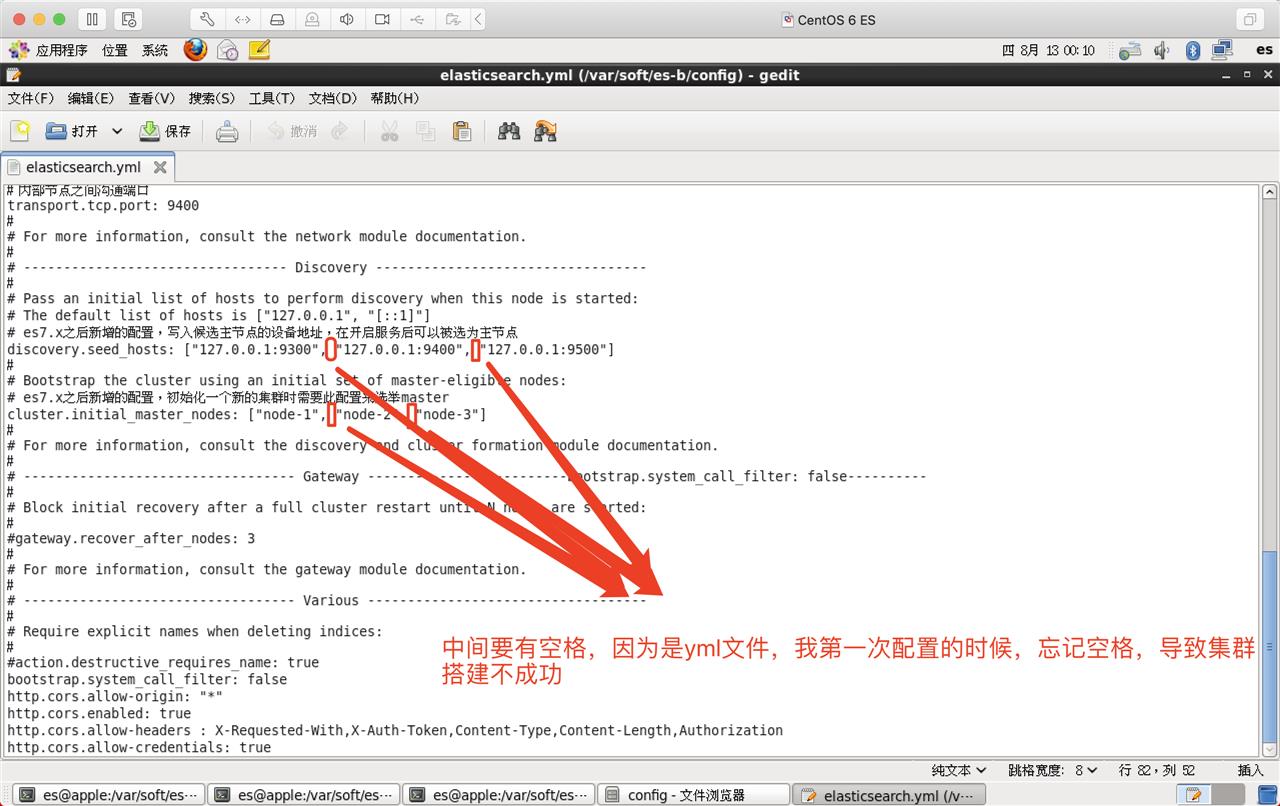This screenshot has height=806, width=1280.
Task: Open the VM hard disk icon
Action: 277,19
